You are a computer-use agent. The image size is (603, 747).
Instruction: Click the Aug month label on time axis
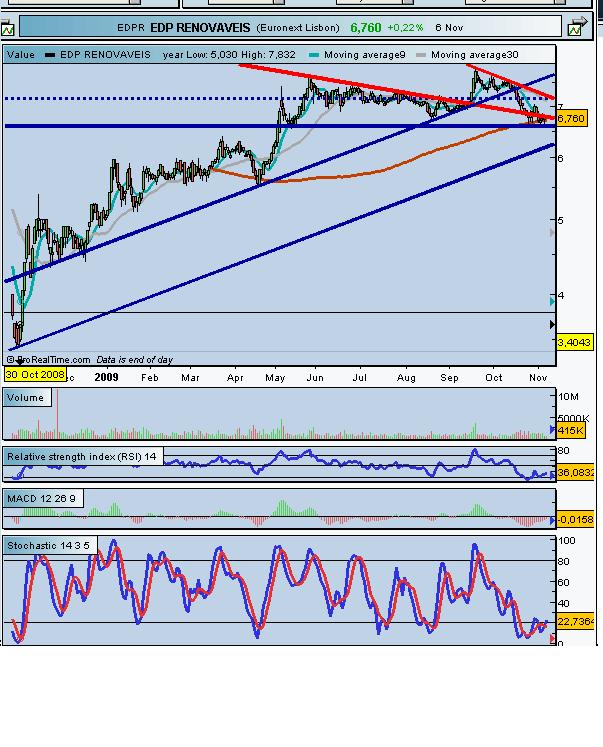pos(406,378)
